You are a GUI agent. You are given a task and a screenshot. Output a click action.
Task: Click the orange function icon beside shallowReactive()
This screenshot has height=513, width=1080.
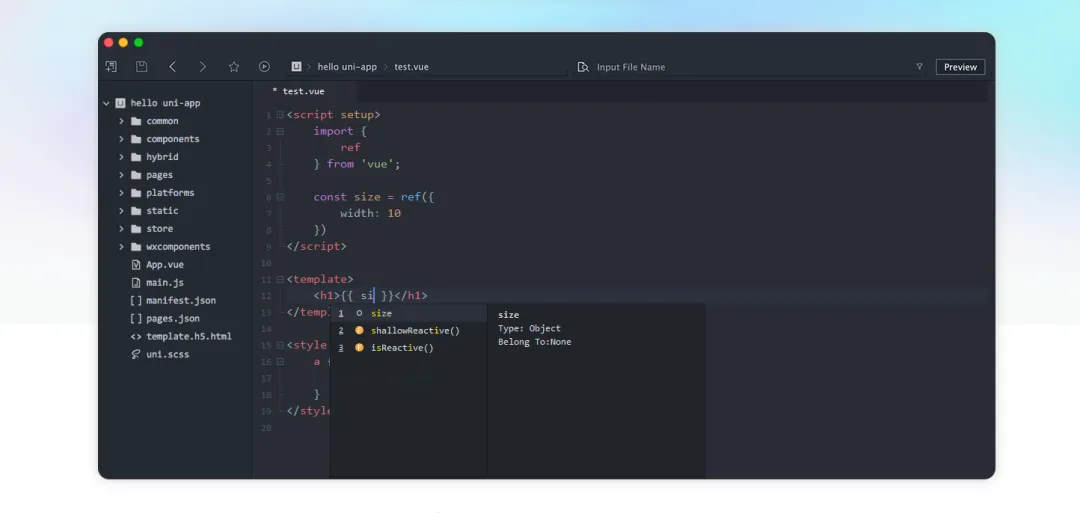359,331
